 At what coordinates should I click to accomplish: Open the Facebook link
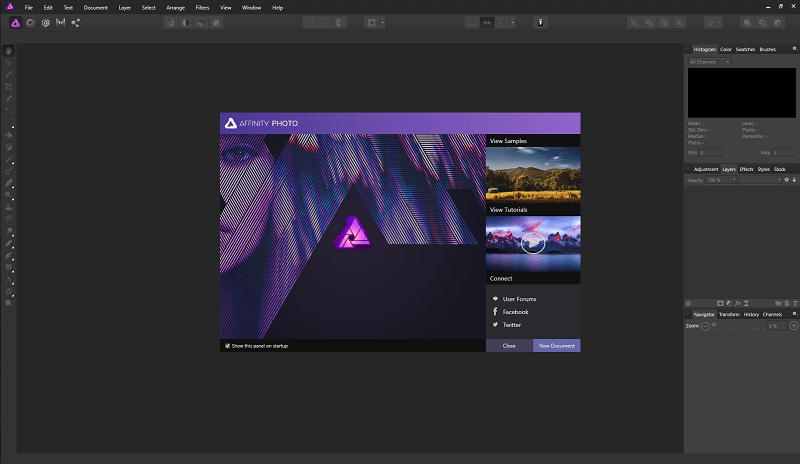[x=515, y=312]
